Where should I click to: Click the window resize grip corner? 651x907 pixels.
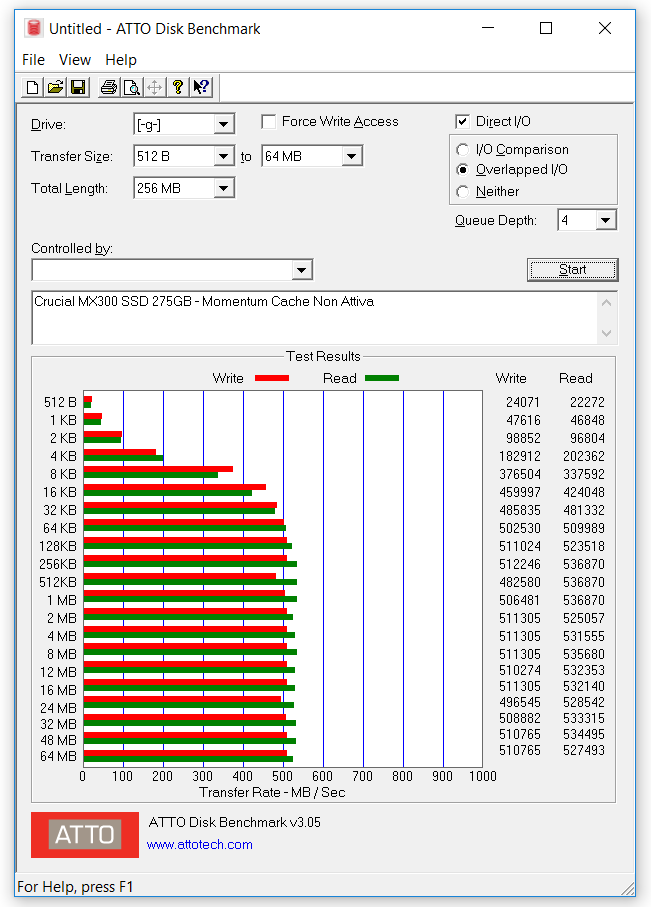pyautogui.click(x=628, y=888)
